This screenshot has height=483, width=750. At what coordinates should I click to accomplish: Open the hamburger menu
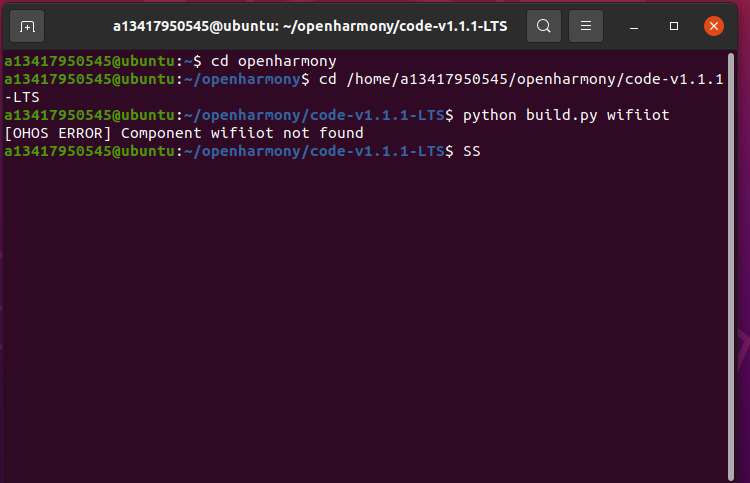coord(587,26)
